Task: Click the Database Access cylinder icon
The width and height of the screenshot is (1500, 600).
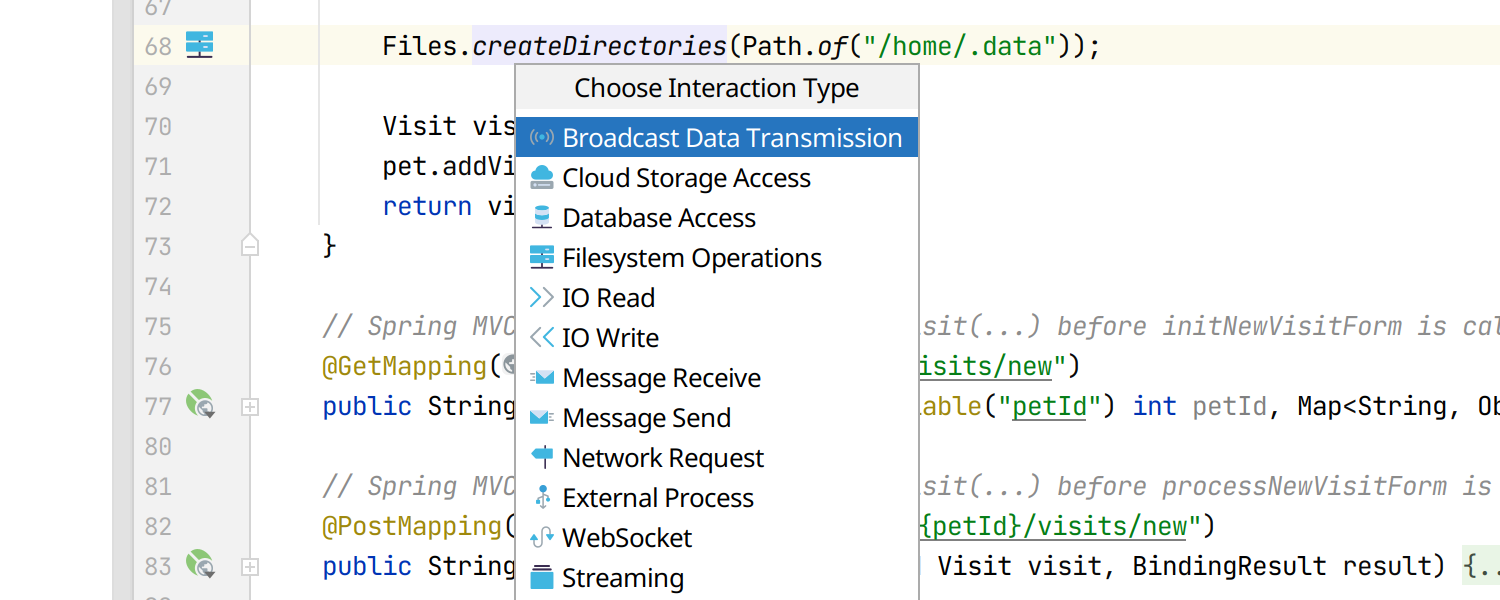Action: [541, 218]
